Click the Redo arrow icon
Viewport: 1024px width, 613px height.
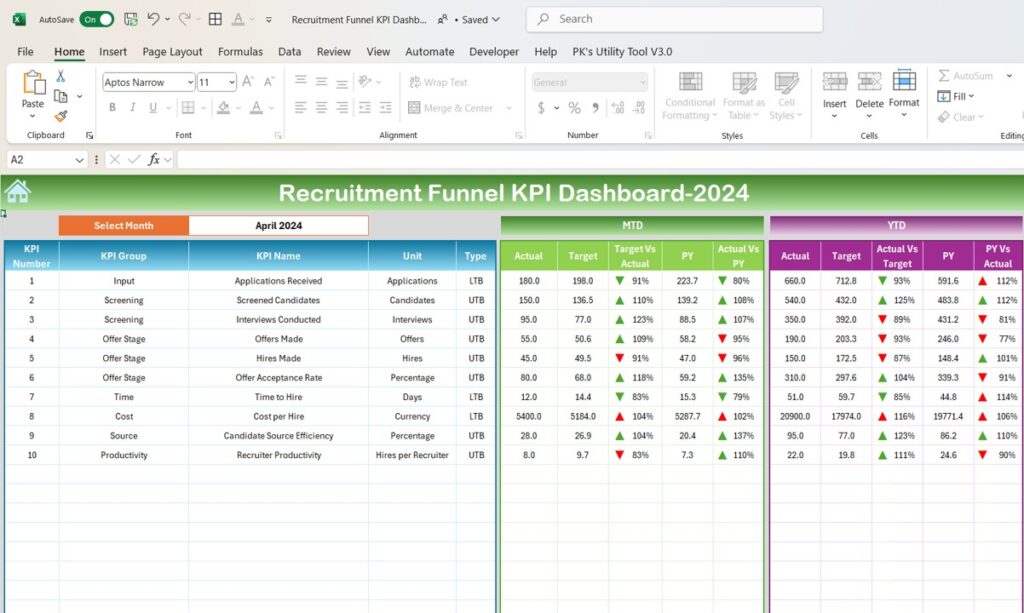tap(185, 20)
